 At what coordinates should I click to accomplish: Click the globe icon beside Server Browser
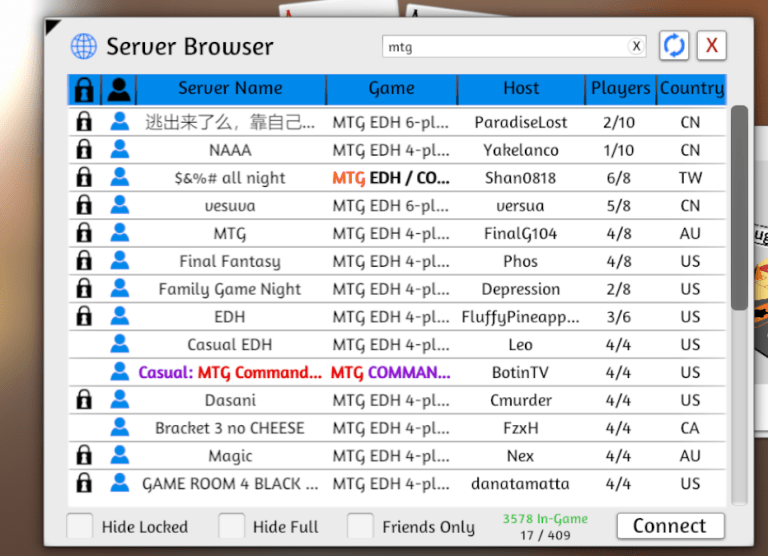[x=84, y=47]
